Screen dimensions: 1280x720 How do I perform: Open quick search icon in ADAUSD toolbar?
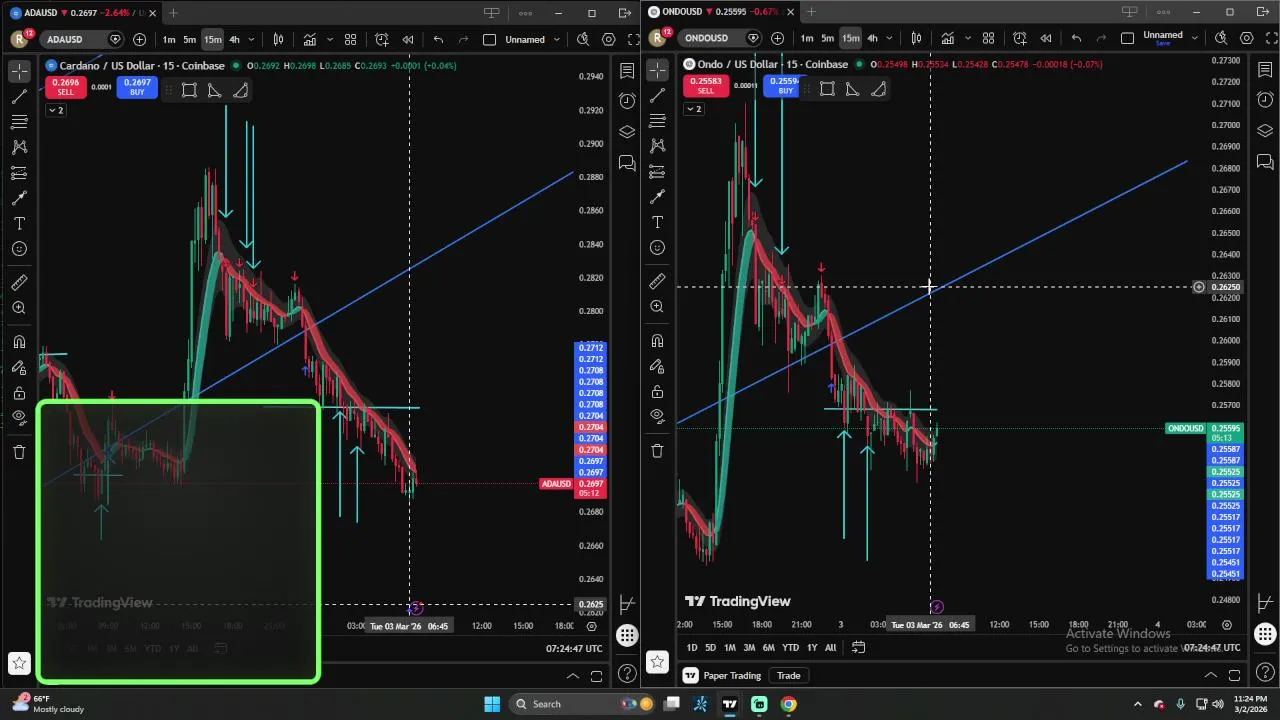click(x=583, y=39)
